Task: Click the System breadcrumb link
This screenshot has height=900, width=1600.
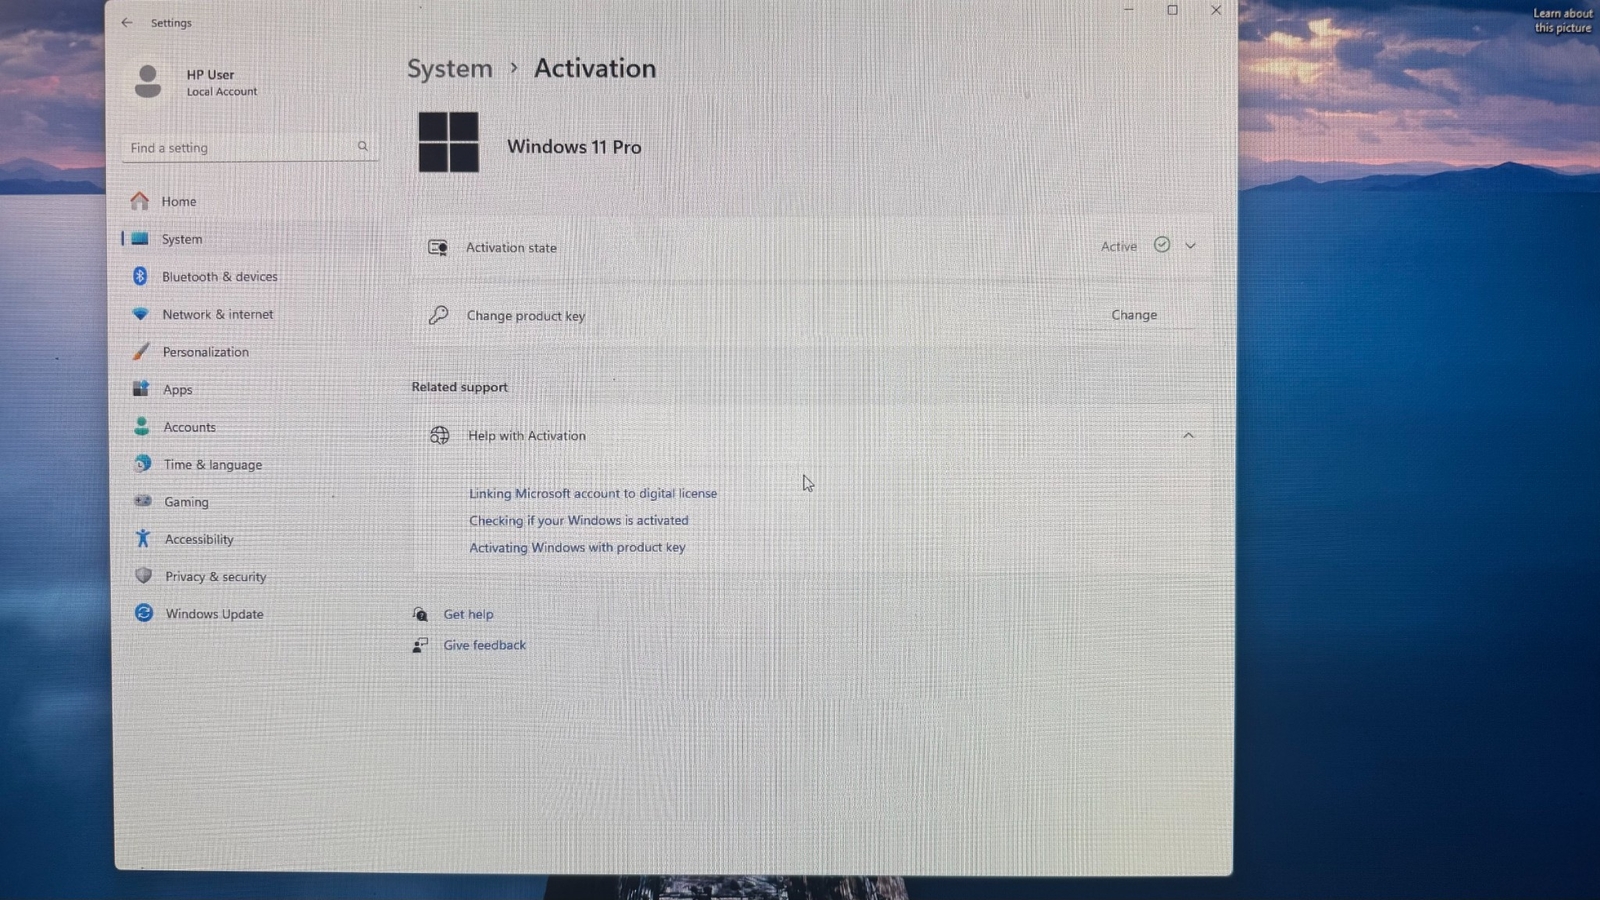Action: [449, 69]
